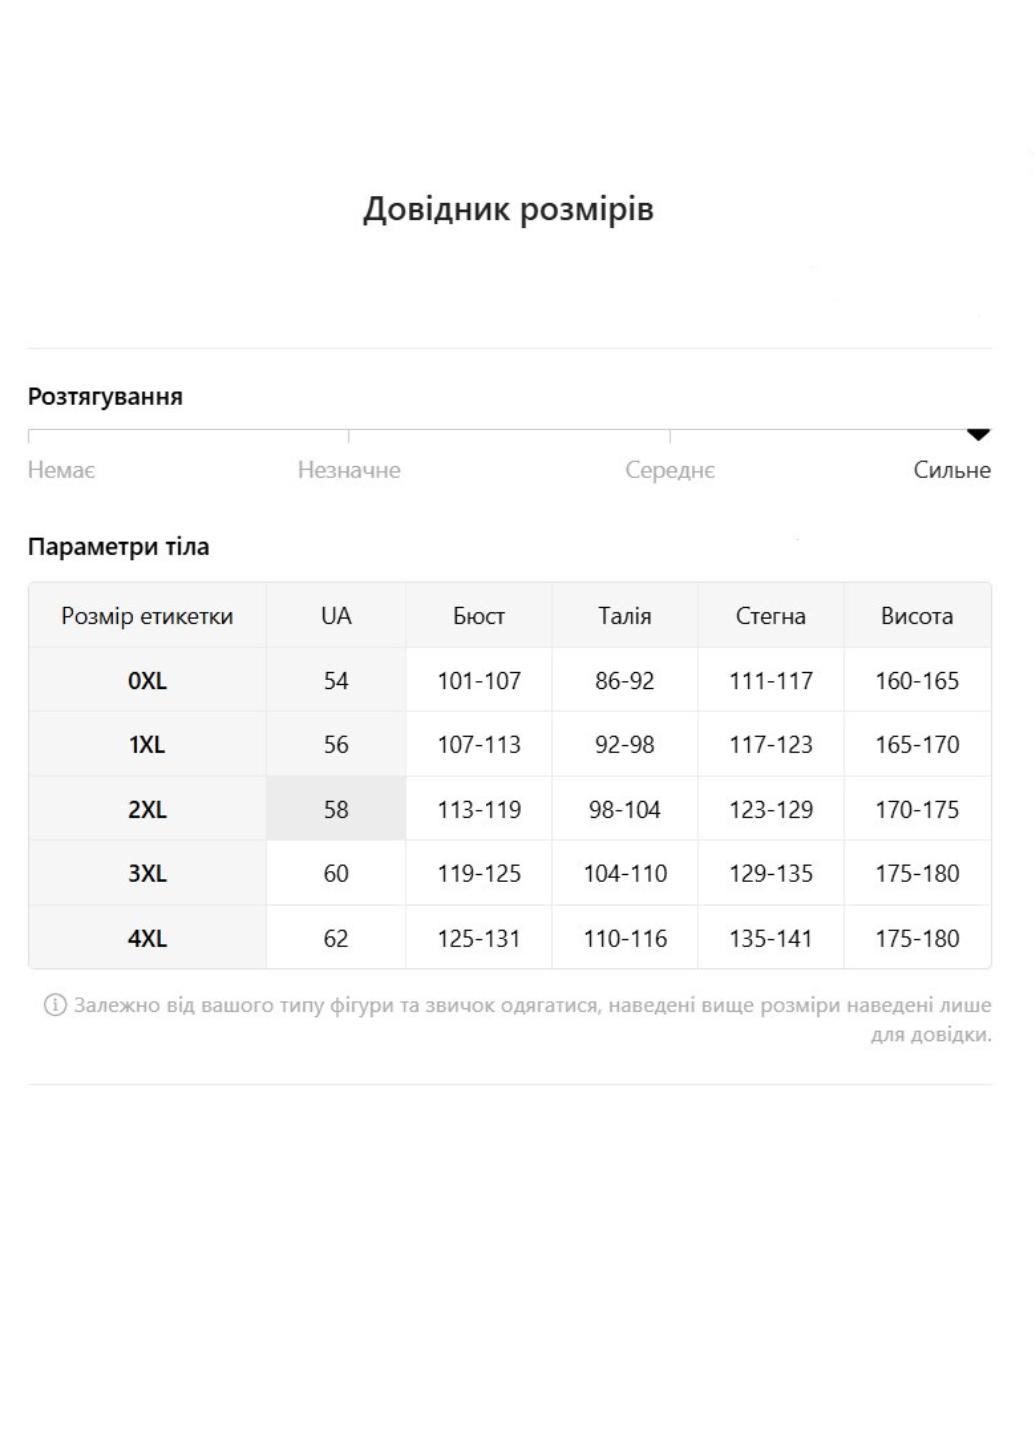
Task: Click the 'Висота' column header
Action: [916, 616]
